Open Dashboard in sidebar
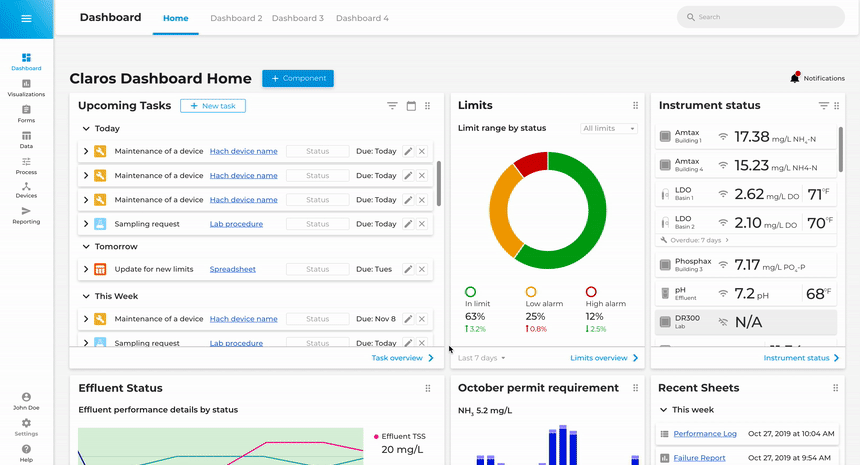Image resolution: width=860 pixels, height=465 pixels. [26, 62]
